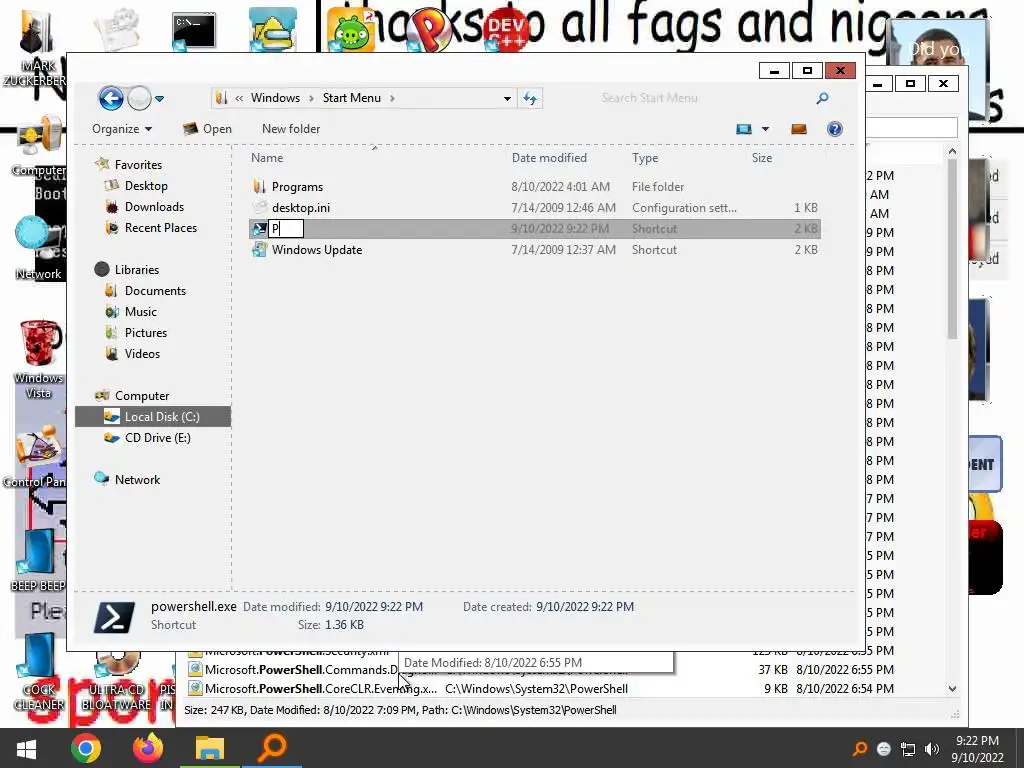Go back with the Explorer back arrow
Viewport: 1024px width, 768px height.
[111, 99]
